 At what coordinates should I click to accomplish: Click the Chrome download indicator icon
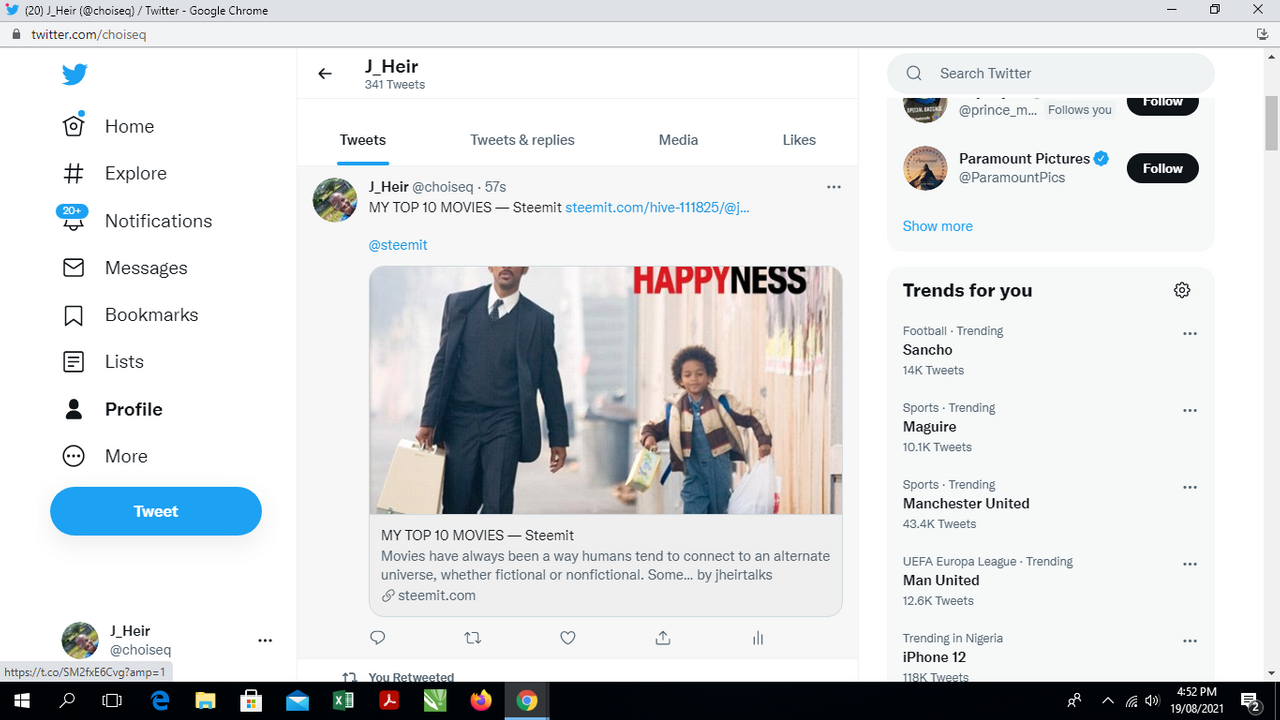coord(1263,34)
